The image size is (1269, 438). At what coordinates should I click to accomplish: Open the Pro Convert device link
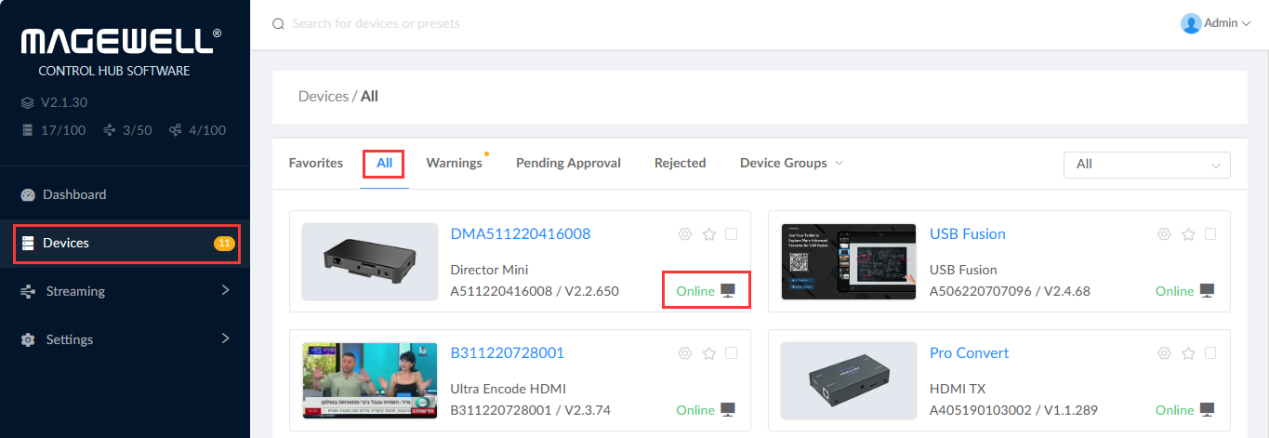click(x=969, y=353)
